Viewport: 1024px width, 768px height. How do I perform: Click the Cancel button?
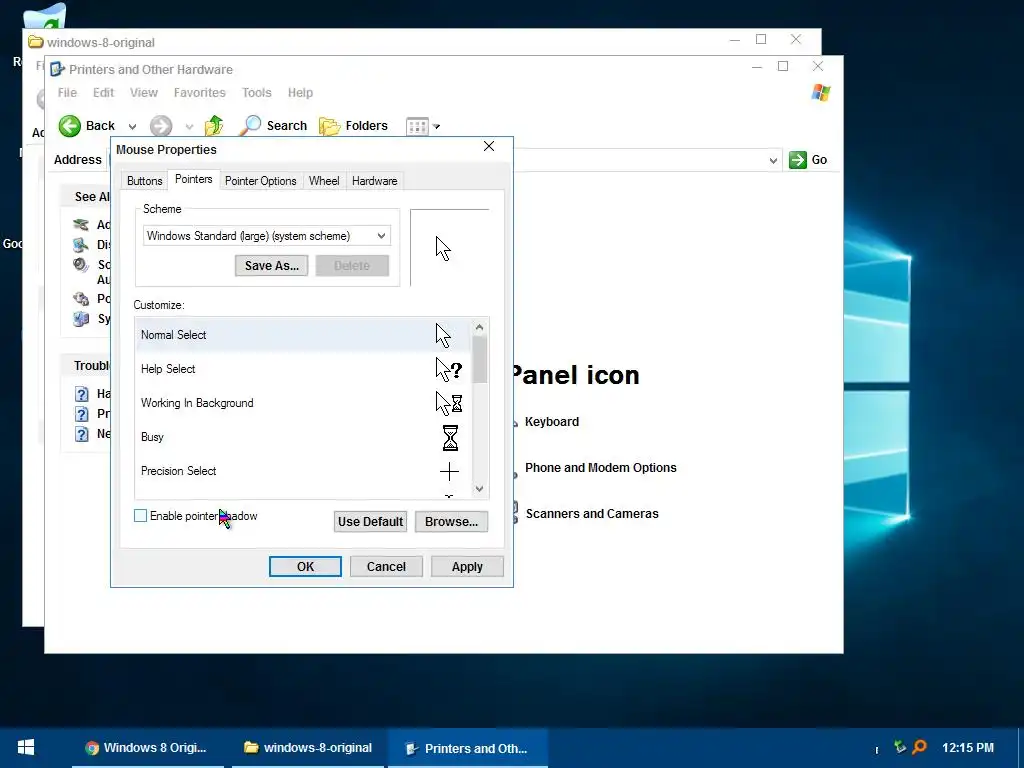pyautogui.click(x=386, y=567)
